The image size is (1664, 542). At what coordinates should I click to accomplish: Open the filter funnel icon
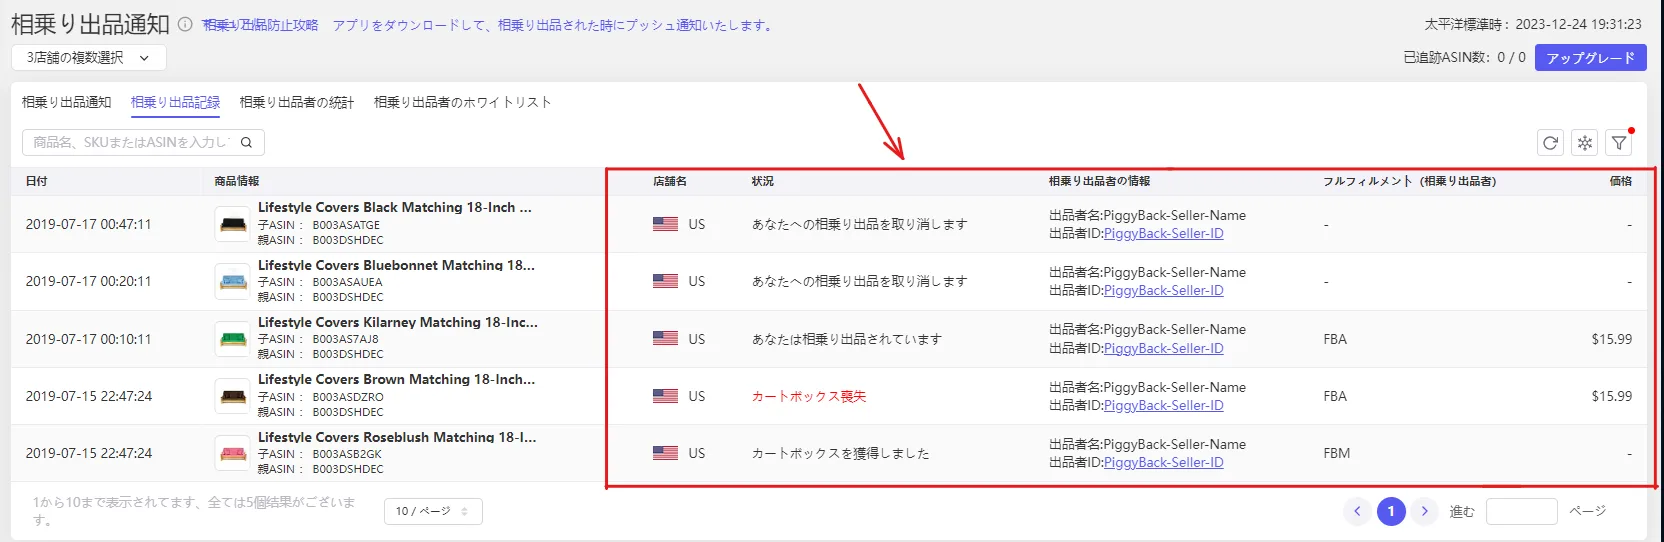(x=1619, y=143)
